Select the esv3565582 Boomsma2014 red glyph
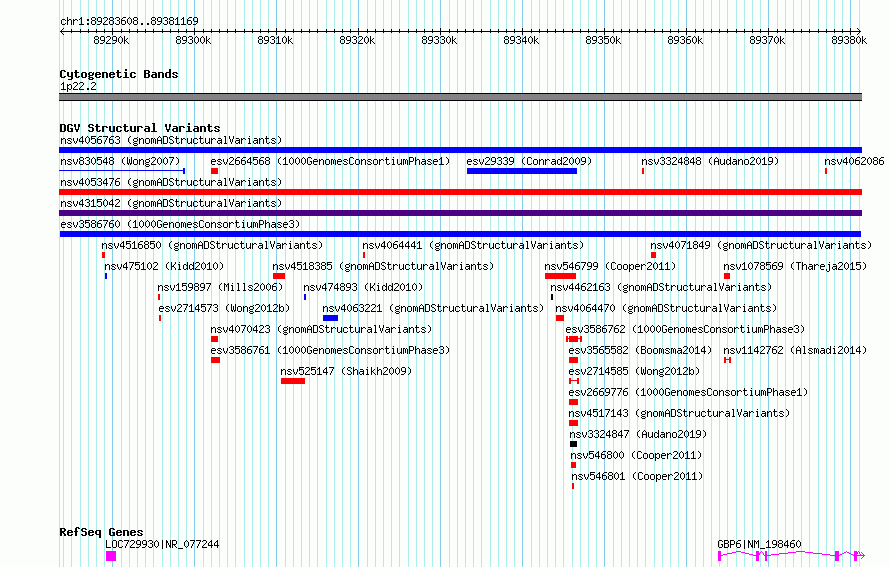Screen dimensions: 890x567 573,360
